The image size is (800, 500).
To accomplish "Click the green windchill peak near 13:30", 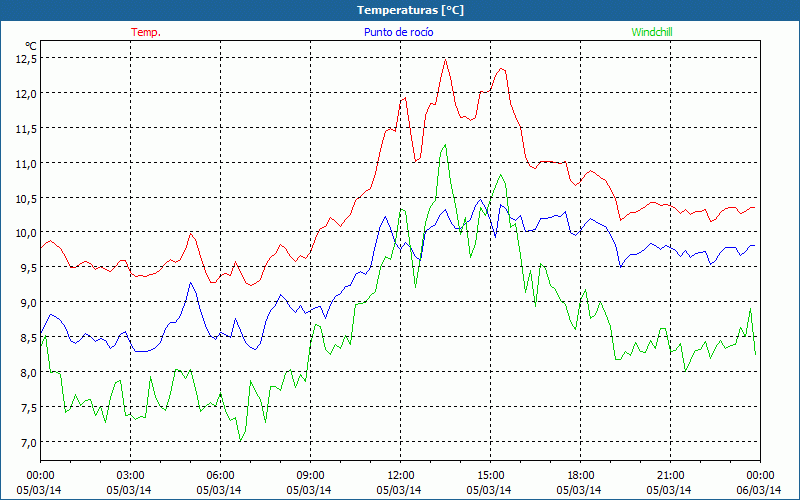I will [445, 145].
